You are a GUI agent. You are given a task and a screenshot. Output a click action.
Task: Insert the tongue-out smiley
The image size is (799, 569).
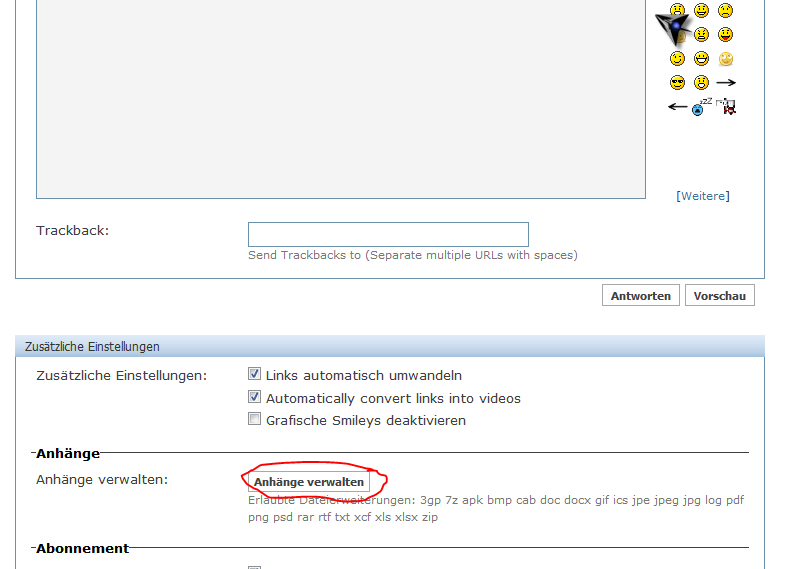[726, 35]
